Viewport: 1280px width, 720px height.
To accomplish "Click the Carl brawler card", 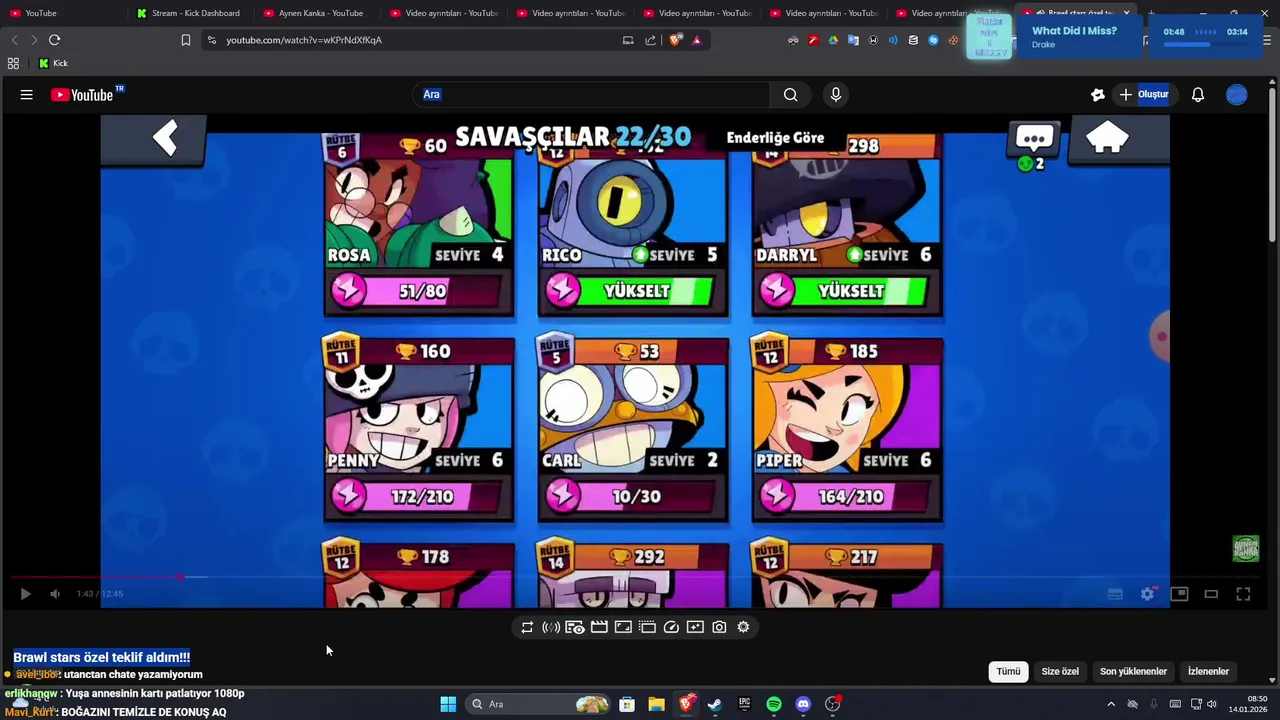I will pos(633,428).
